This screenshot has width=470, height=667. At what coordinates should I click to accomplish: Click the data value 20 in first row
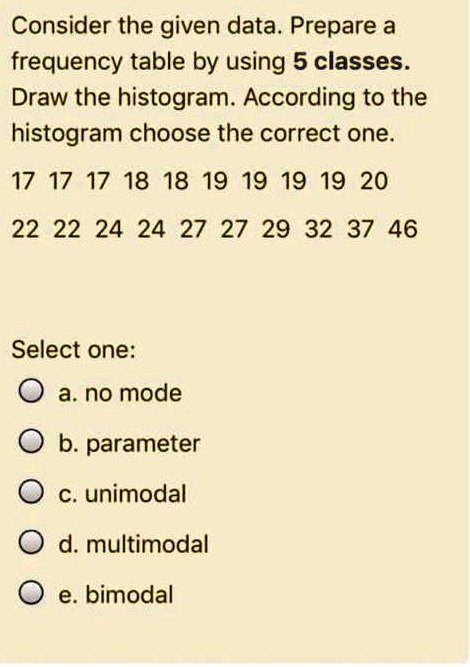pyautogui.click(x=374, y=181)
